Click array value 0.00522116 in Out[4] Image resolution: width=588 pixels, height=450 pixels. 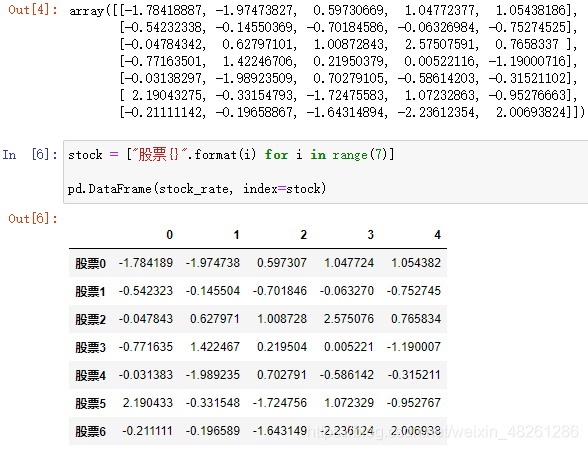pyautogui.click(x=440, y=62)
